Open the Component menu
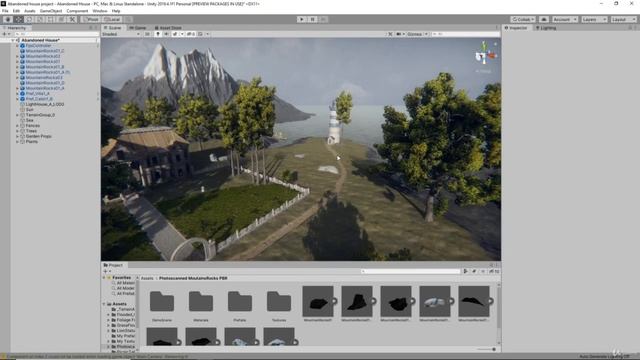 coord(77,11)
